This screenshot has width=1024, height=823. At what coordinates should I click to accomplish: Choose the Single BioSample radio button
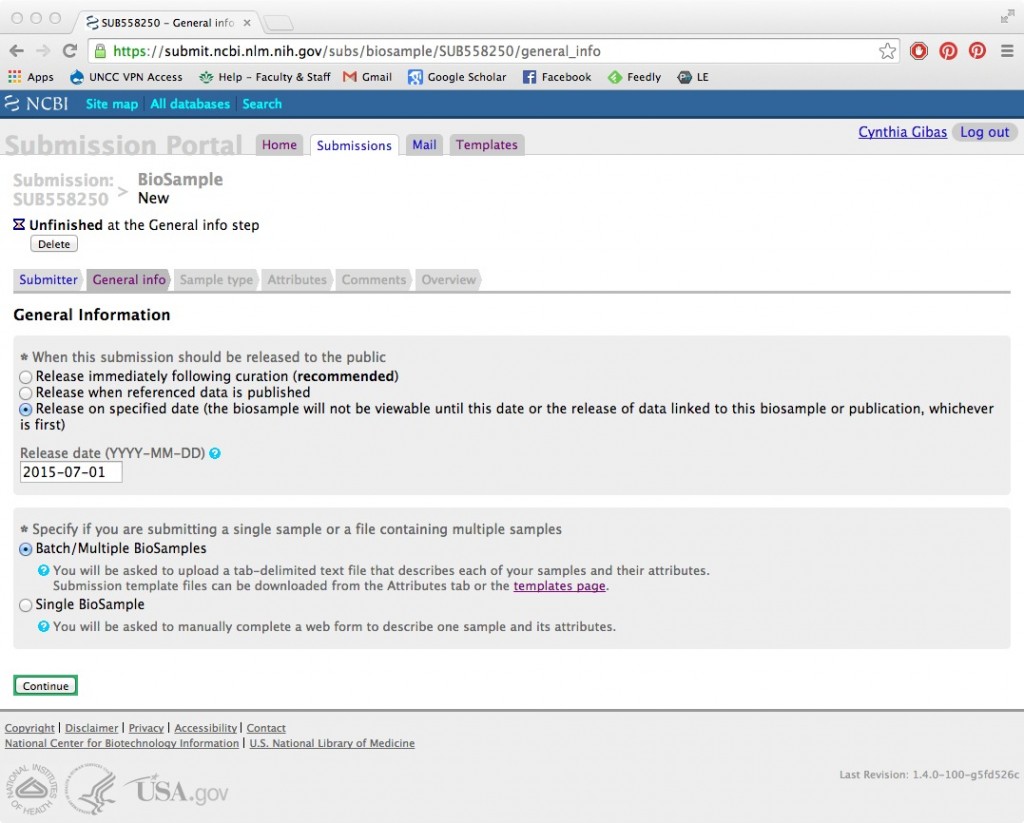pyautogui.click(x=26, y=605)
